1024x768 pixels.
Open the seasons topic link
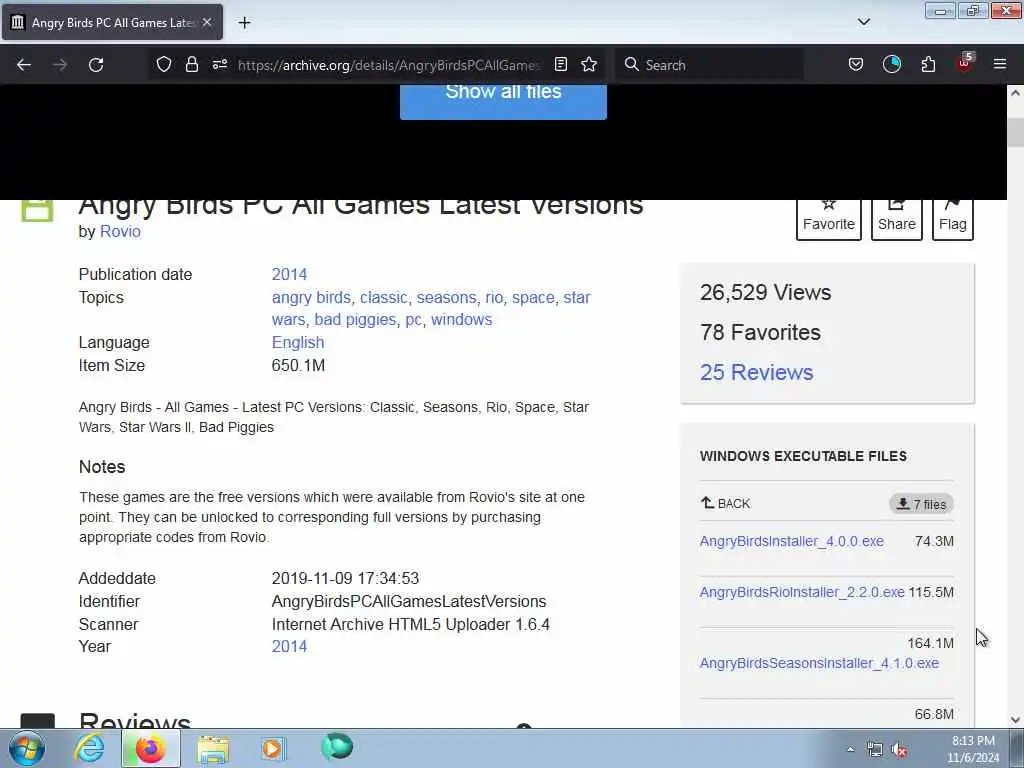(x=446, y=297)
